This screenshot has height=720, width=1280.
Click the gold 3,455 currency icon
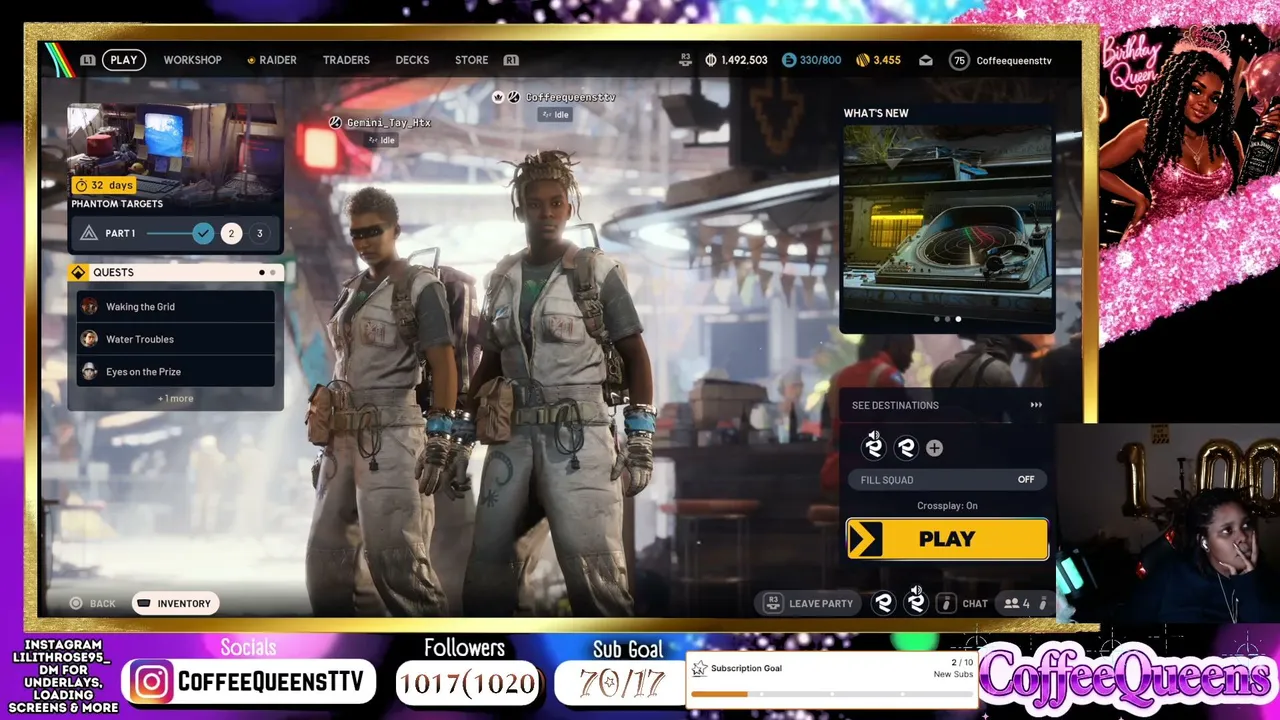(x=863, y=60)
